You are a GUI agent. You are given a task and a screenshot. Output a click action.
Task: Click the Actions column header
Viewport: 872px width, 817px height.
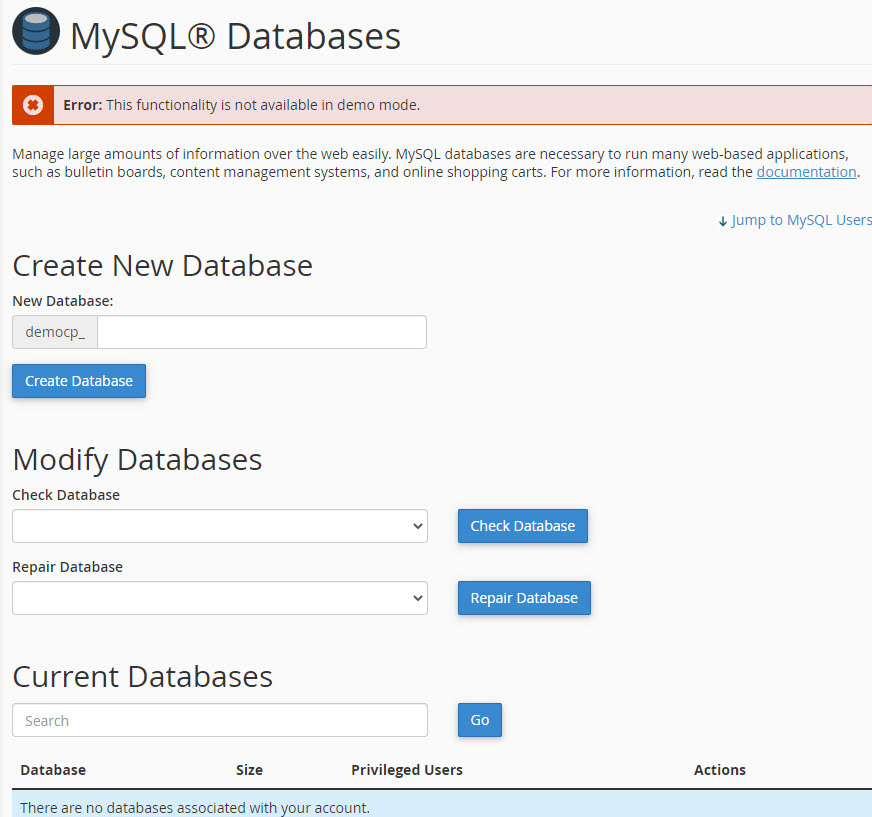[719, 770]
